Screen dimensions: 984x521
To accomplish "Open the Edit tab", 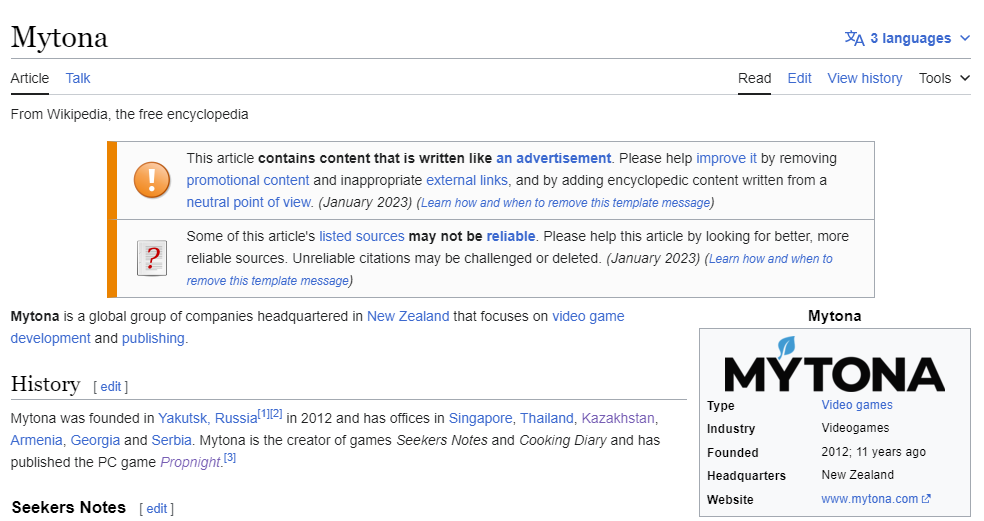I will click(x=800, y=78).
